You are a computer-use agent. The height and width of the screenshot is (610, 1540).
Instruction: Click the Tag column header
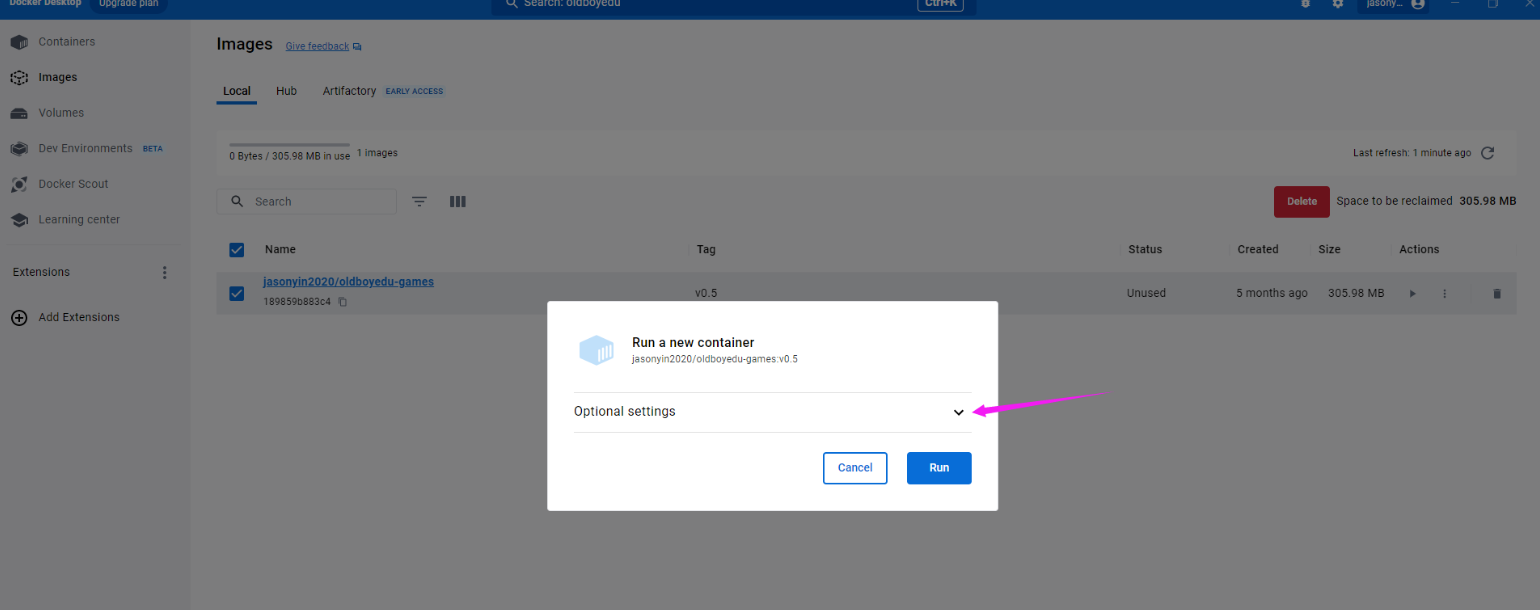[x=705, y=250]
